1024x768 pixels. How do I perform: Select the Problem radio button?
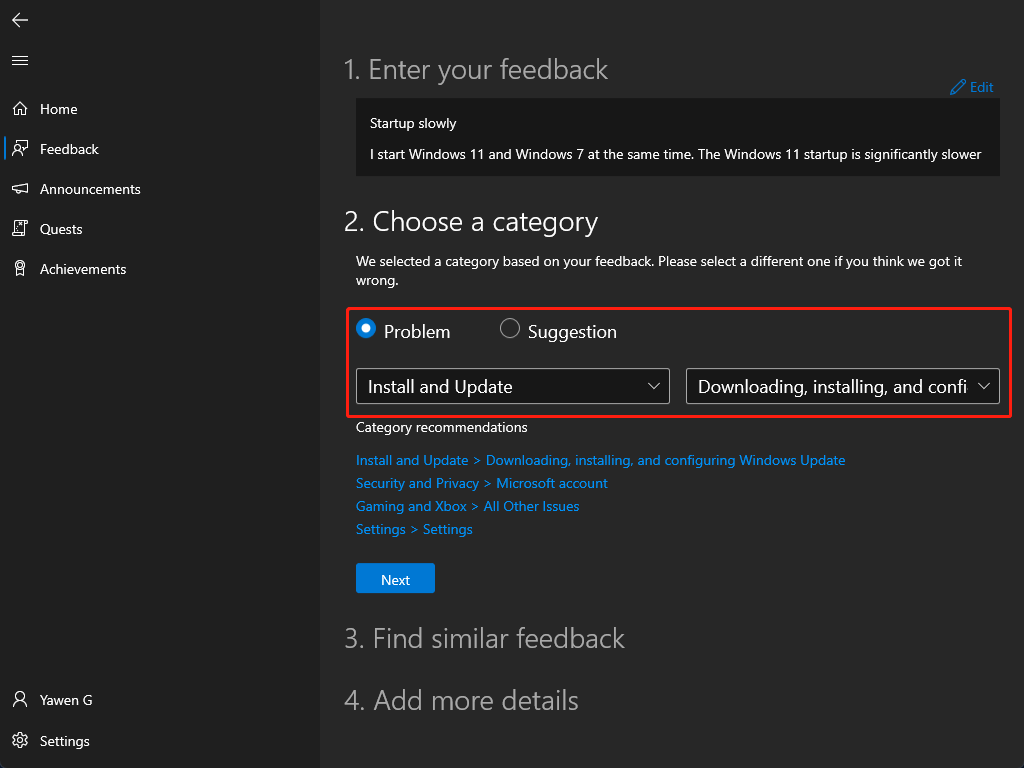(366, 329)
